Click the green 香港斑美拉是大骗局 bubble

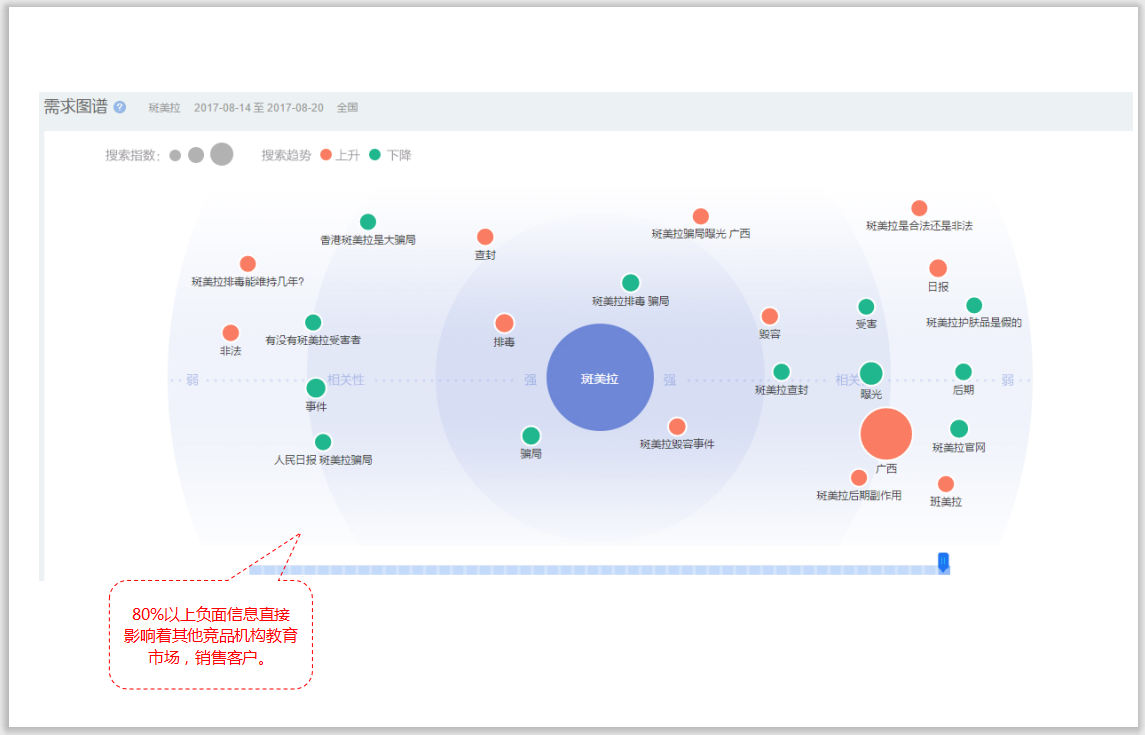pos(368,221)
